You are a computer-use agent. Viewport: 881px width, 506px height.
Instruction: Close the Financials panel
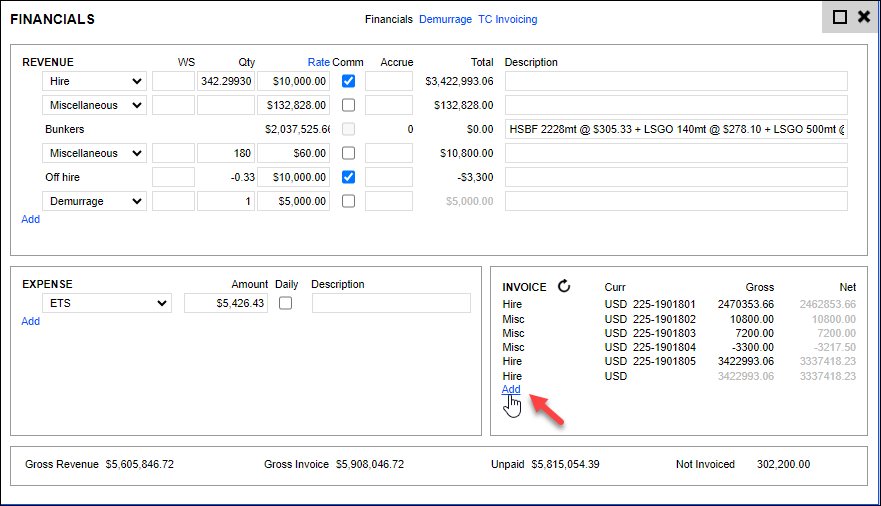[x=863, y=18]
